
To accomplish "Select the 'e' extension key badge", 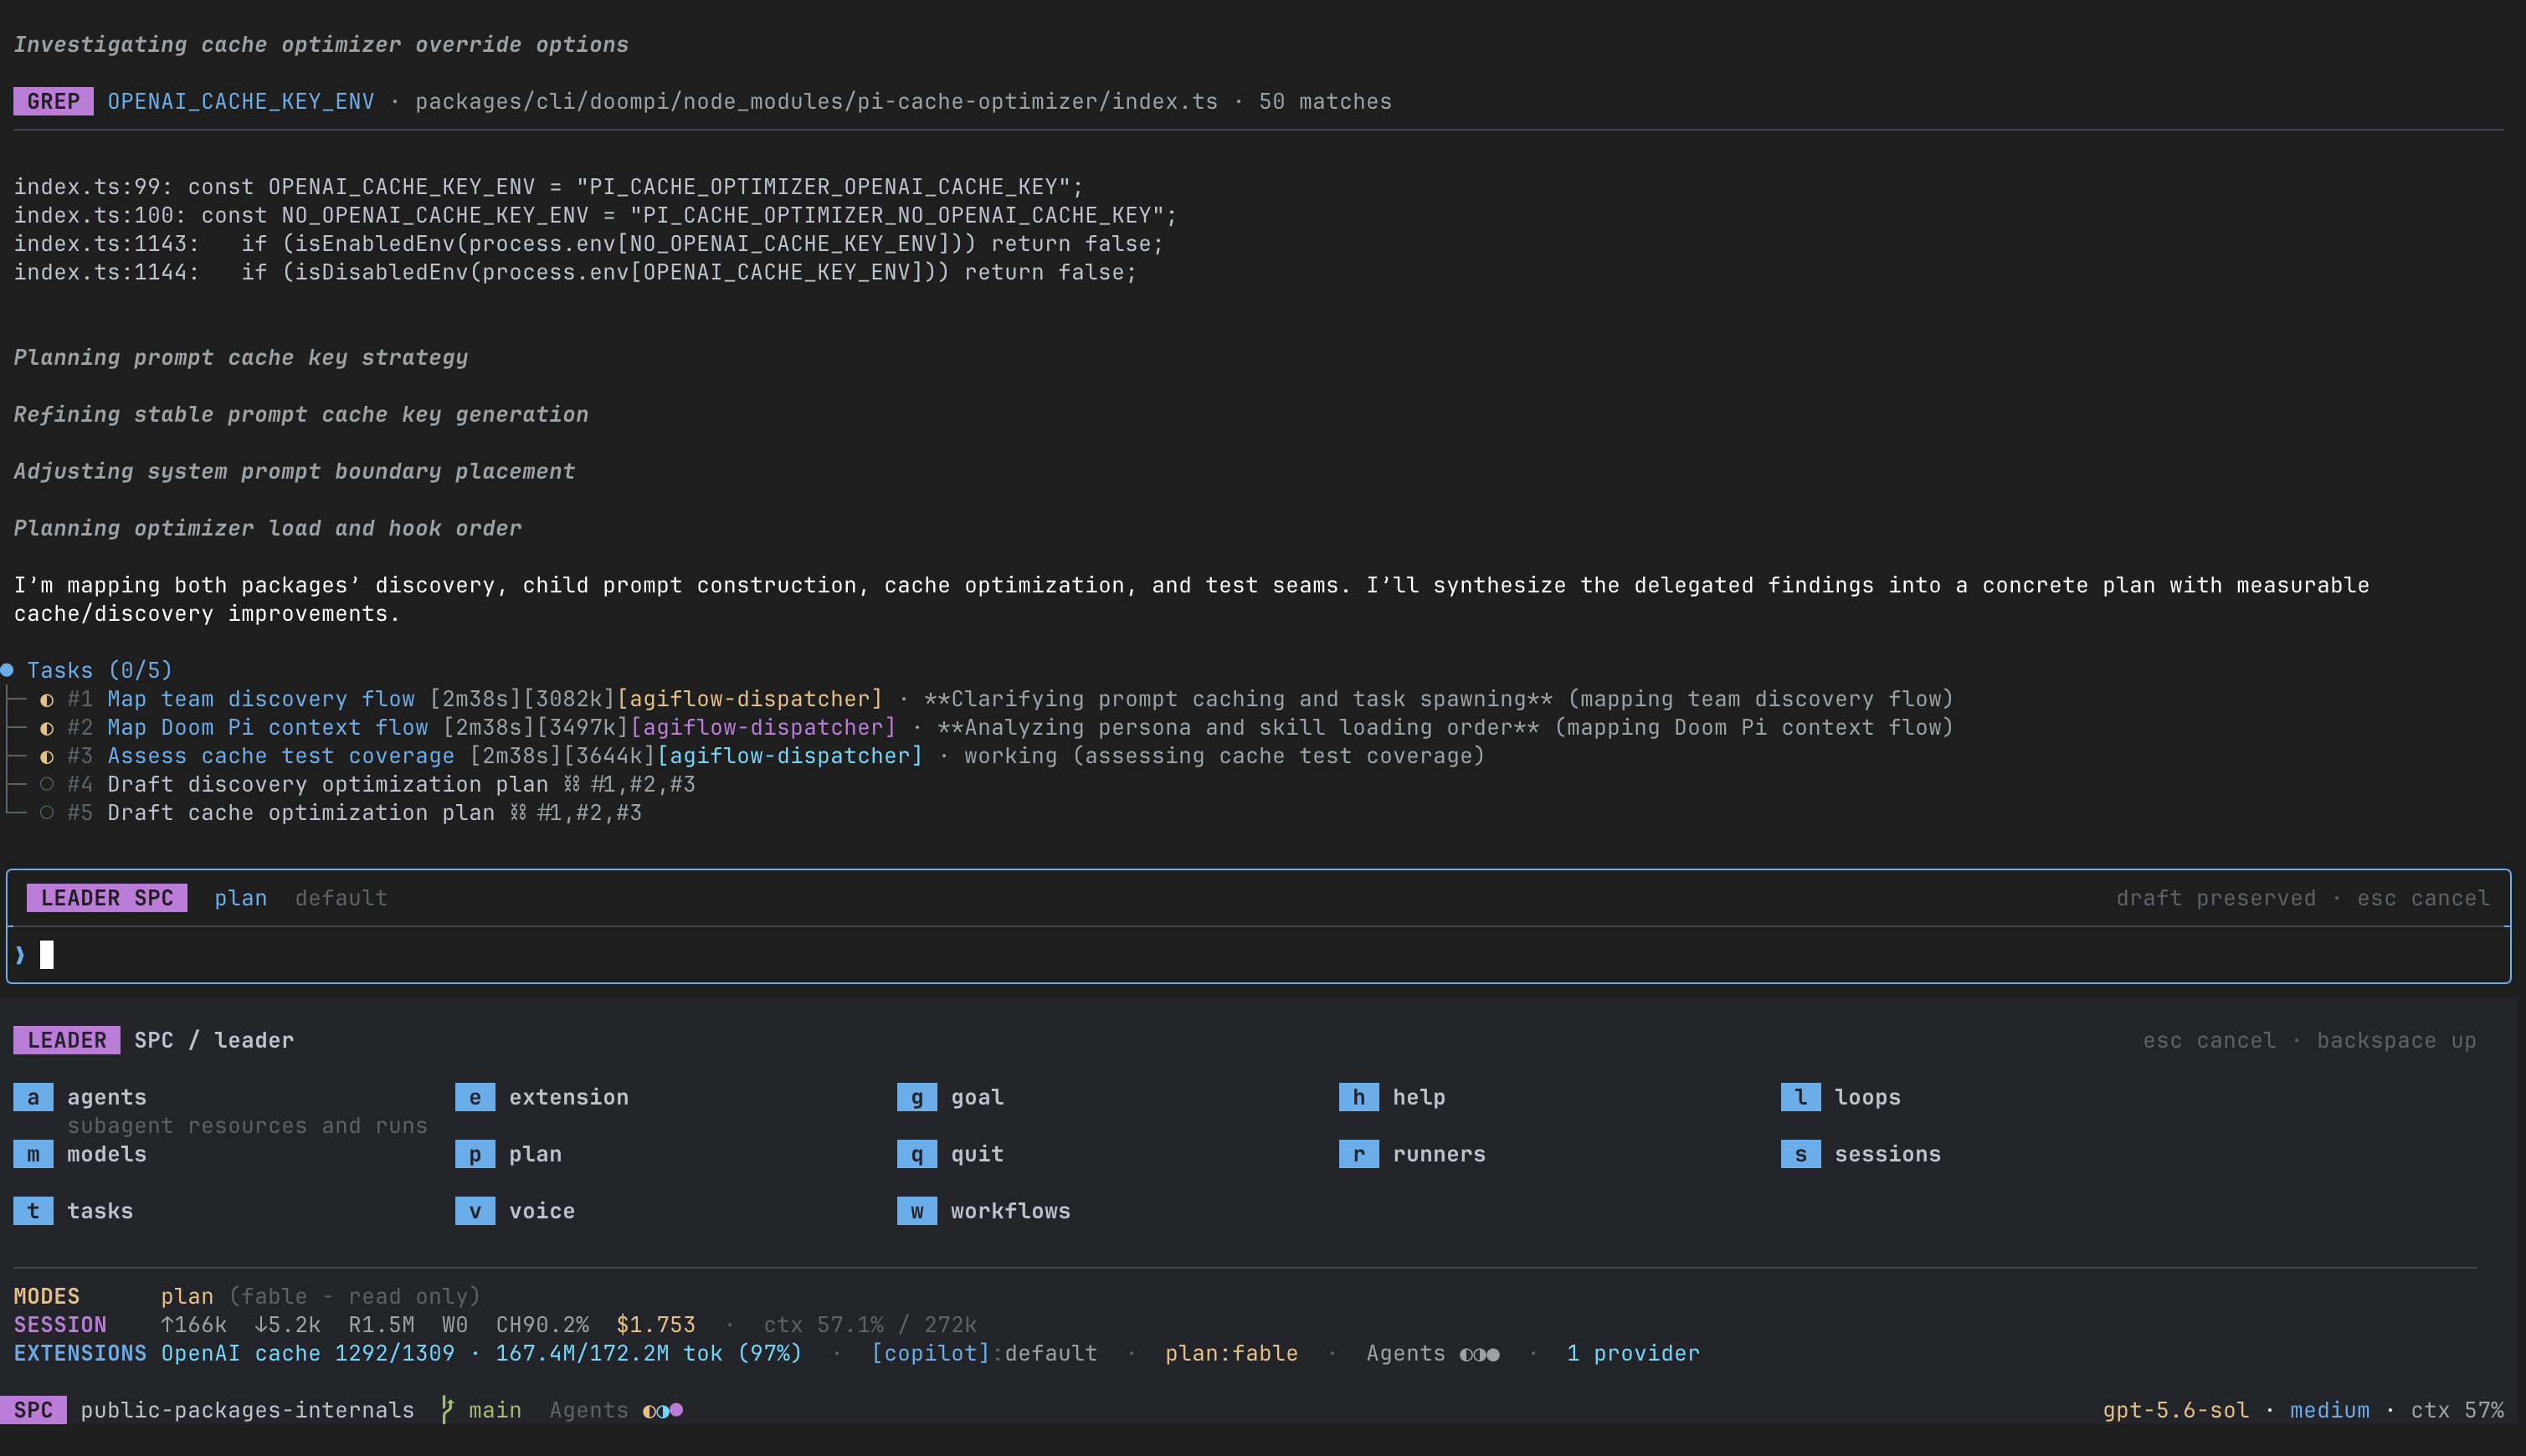I will pyautogui.click(x=475, y=1097).
